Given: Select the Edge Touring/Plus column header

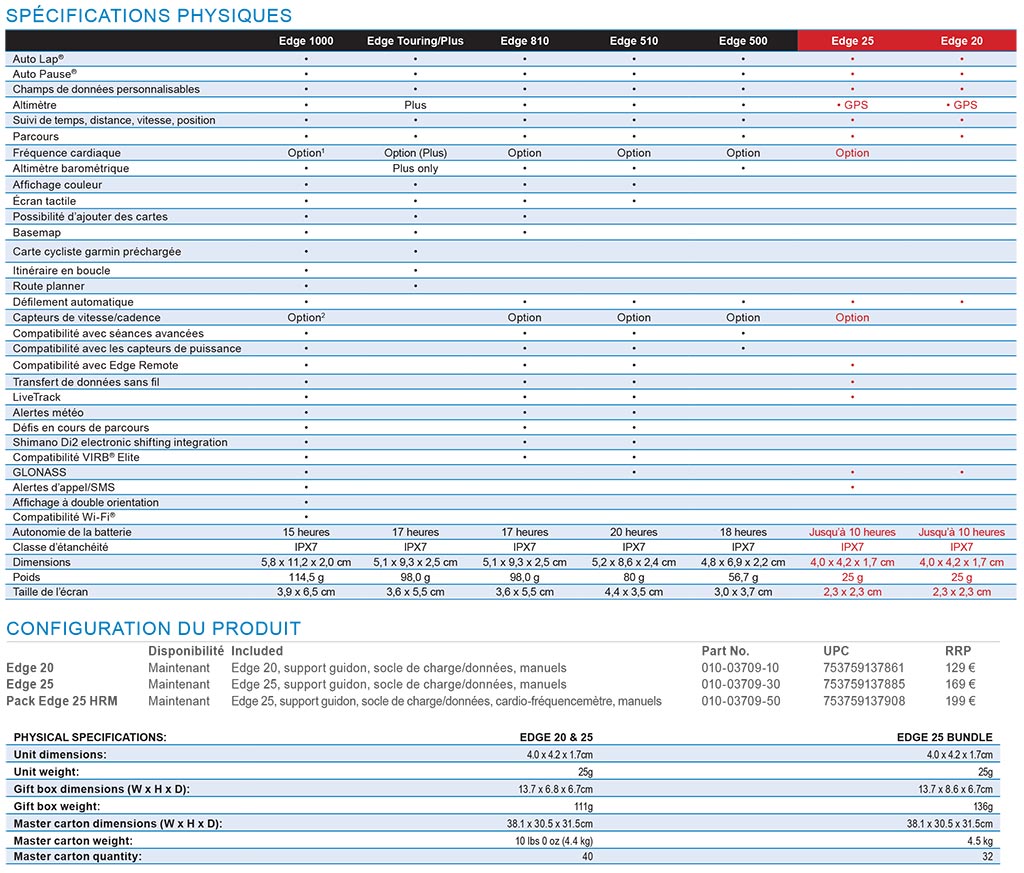Looking at the screenshot, I should click(x=415, y=41).
